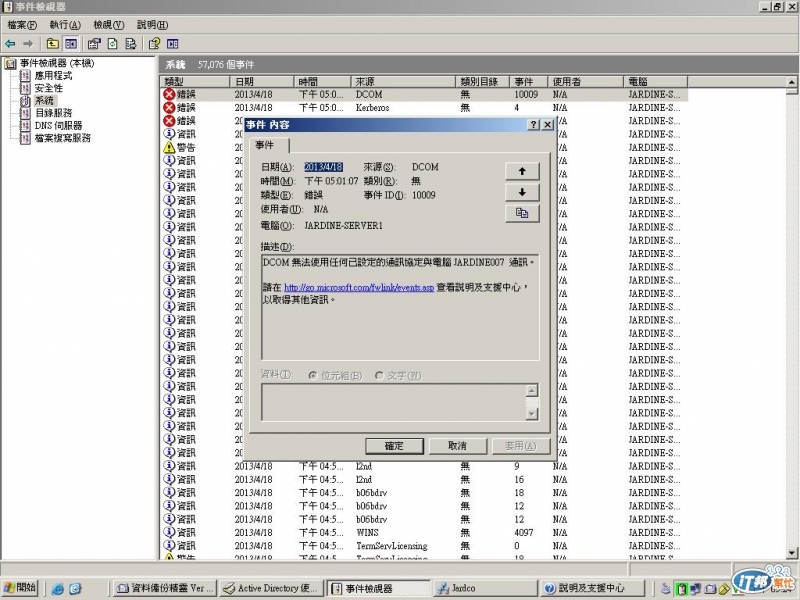
Task: Toggle the console tree show/hide icon
Action: [71, 44]
